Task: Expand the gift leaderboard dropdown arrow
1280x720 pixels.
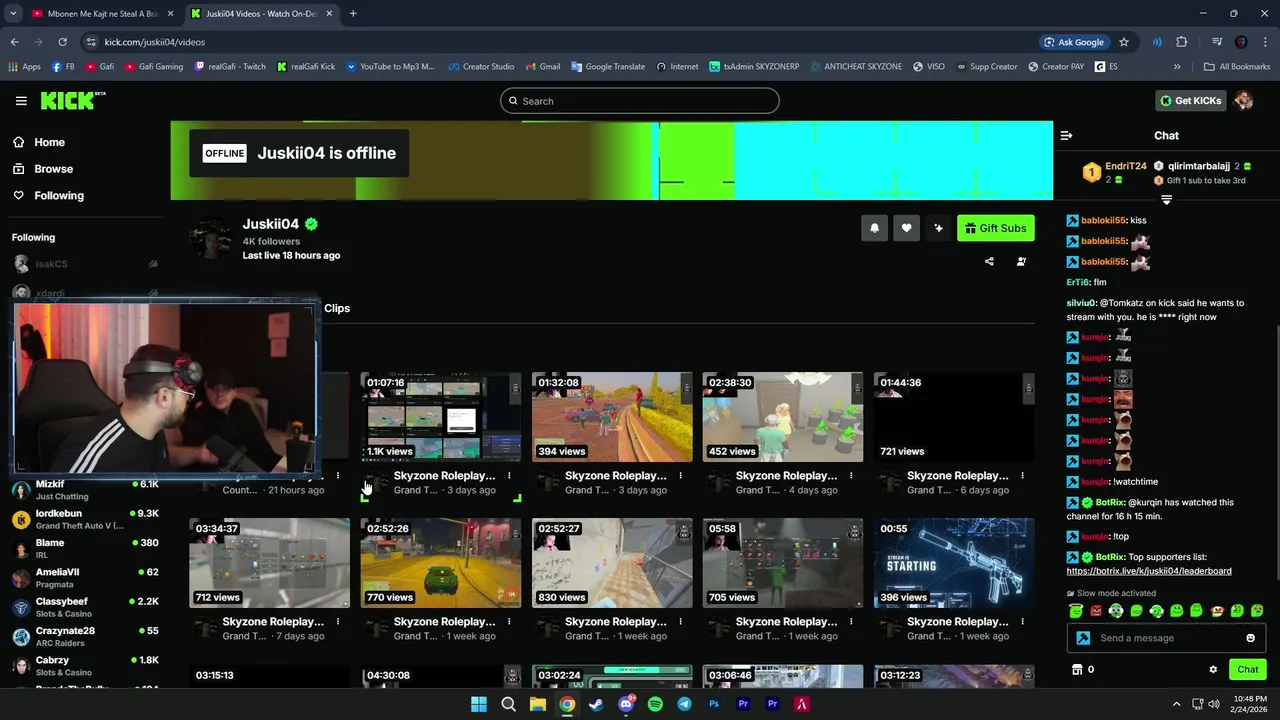Action: 1166,200
